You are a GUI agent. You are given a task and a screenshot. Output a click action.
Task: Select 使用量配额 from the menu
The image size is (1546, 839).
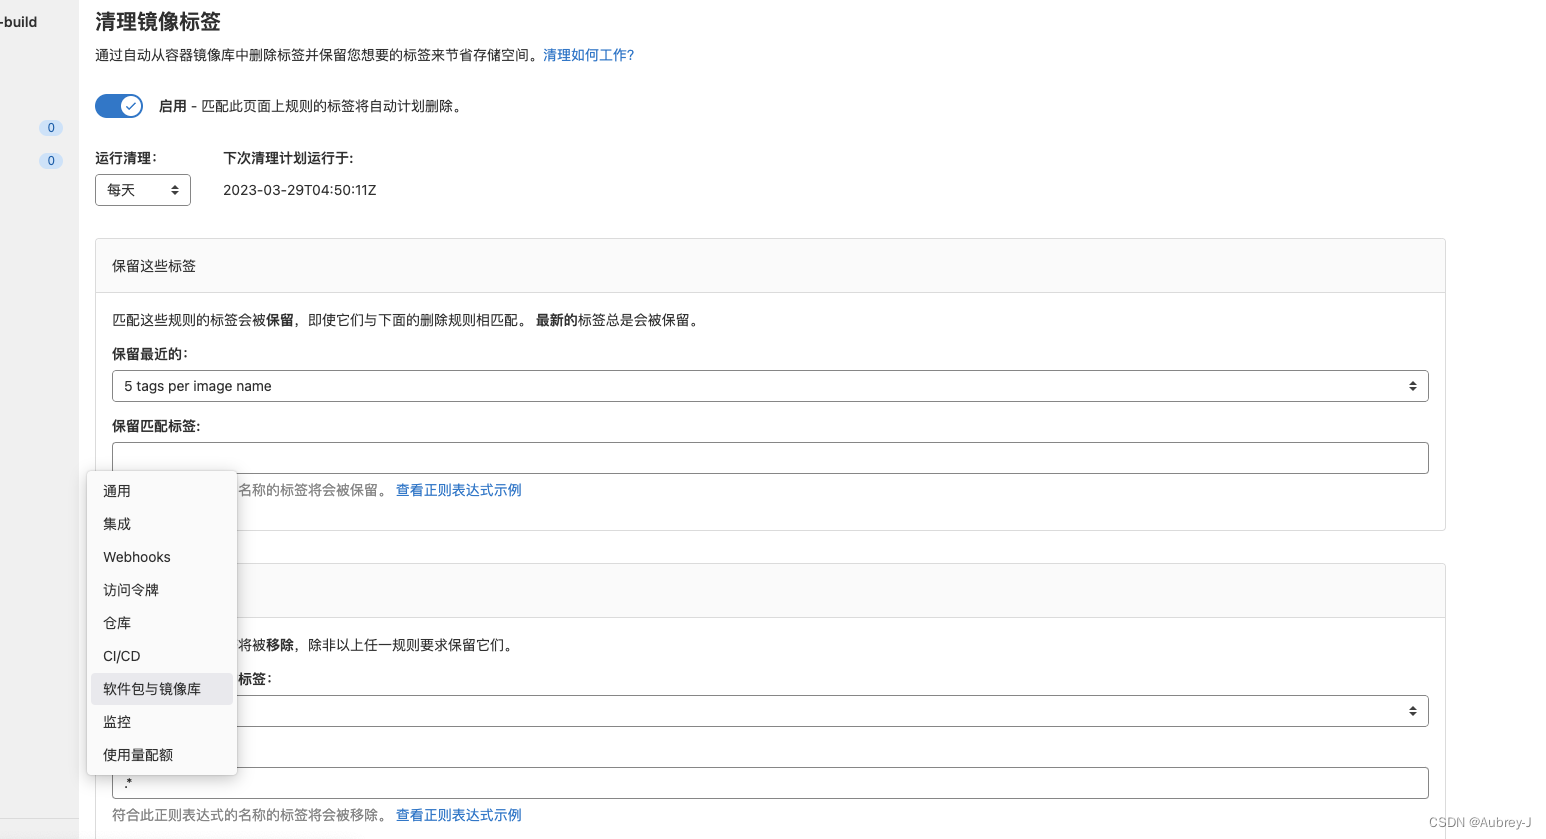coord(138,754)
